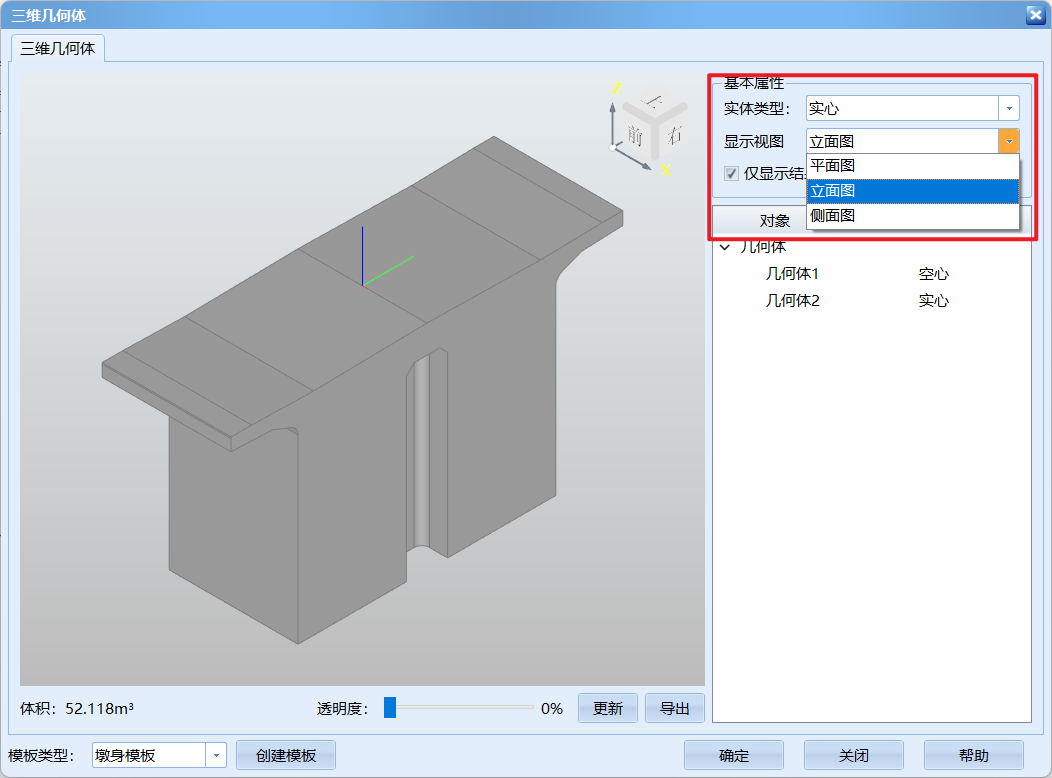Viewport: 1052px width, 778px height.
Task: Click 创建模板 to create a template
Action: (286, 755)
